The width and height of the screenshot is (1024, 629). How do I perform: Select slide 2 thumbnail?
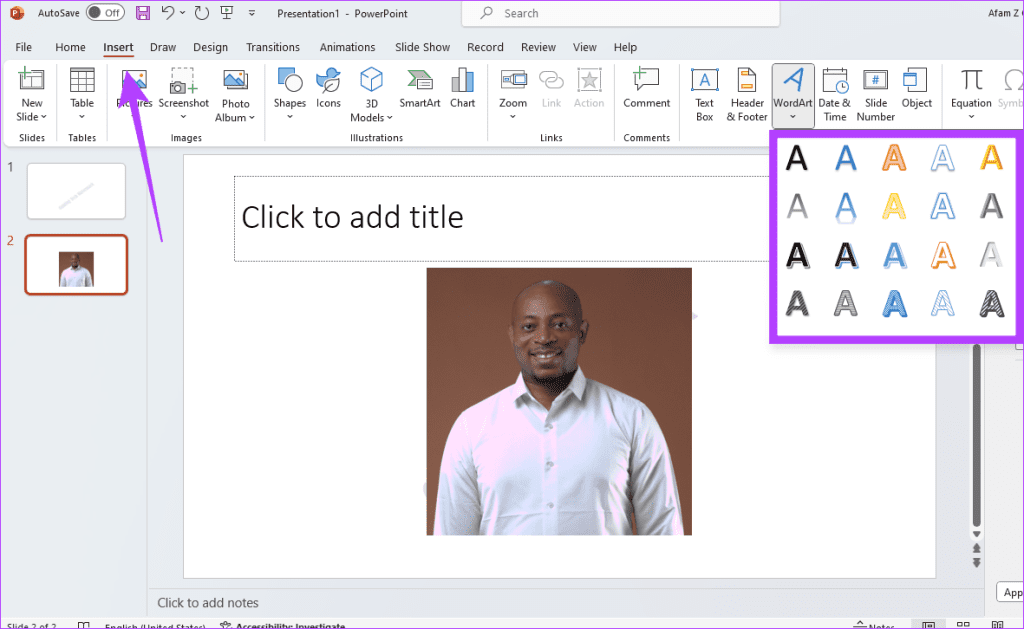(x=76, y=264)
